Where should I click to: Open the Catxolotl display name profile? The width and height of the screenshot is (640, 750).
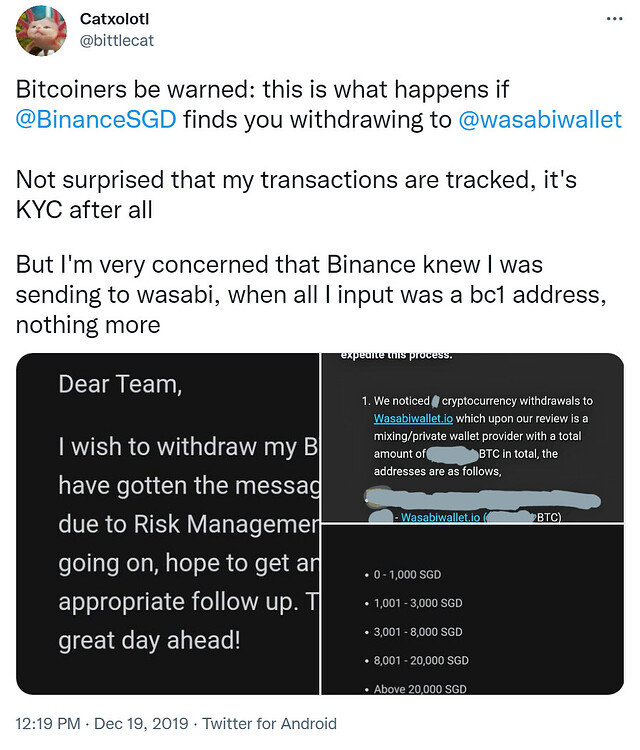click(118, 20)
